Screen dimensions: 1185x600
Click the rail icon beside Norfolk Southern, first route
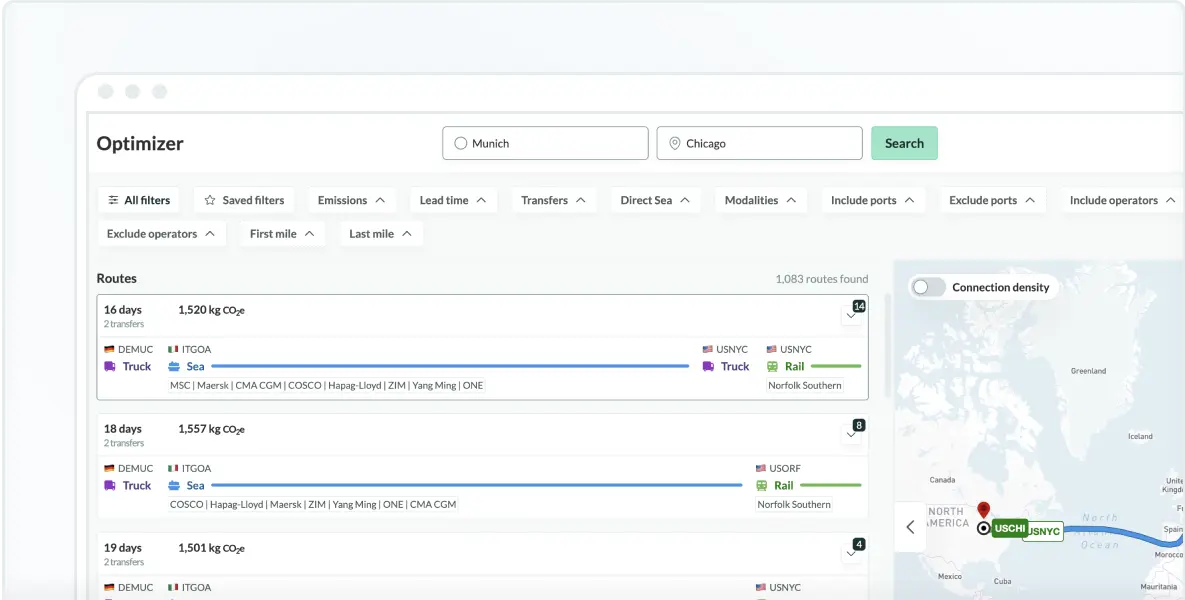[x=773, y=367]
